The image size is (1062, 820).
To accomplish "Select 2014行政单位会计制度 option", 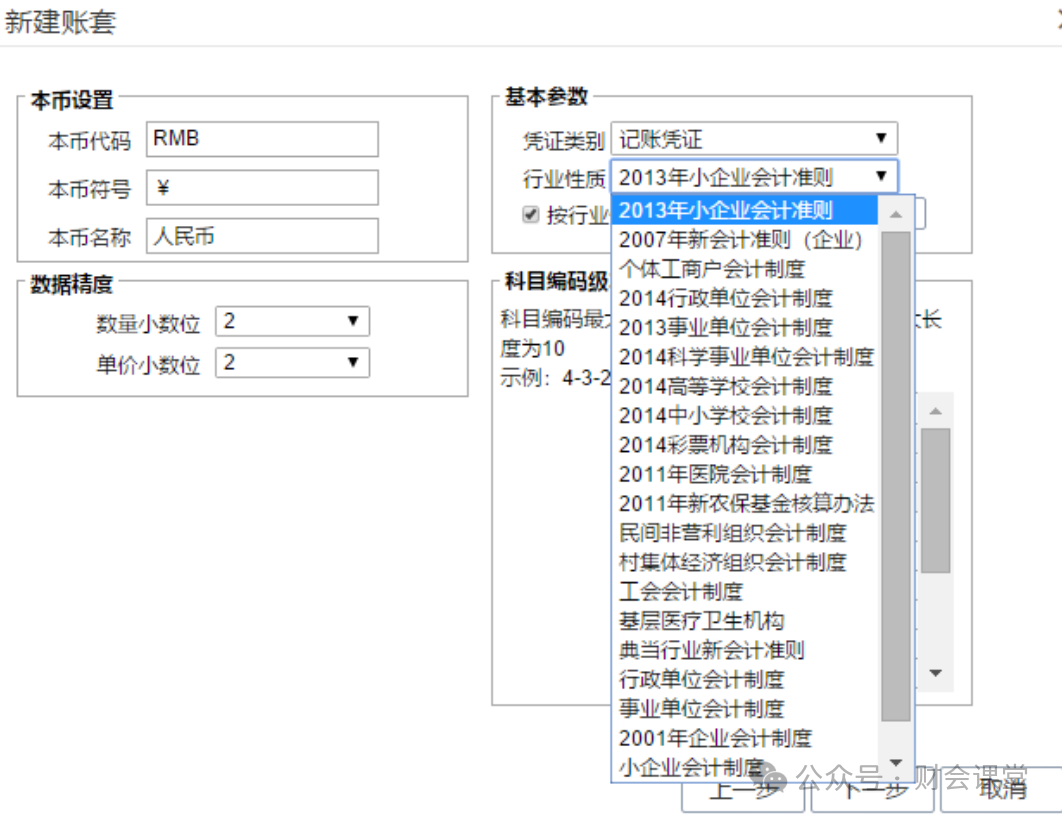I will tap(725, 298).
